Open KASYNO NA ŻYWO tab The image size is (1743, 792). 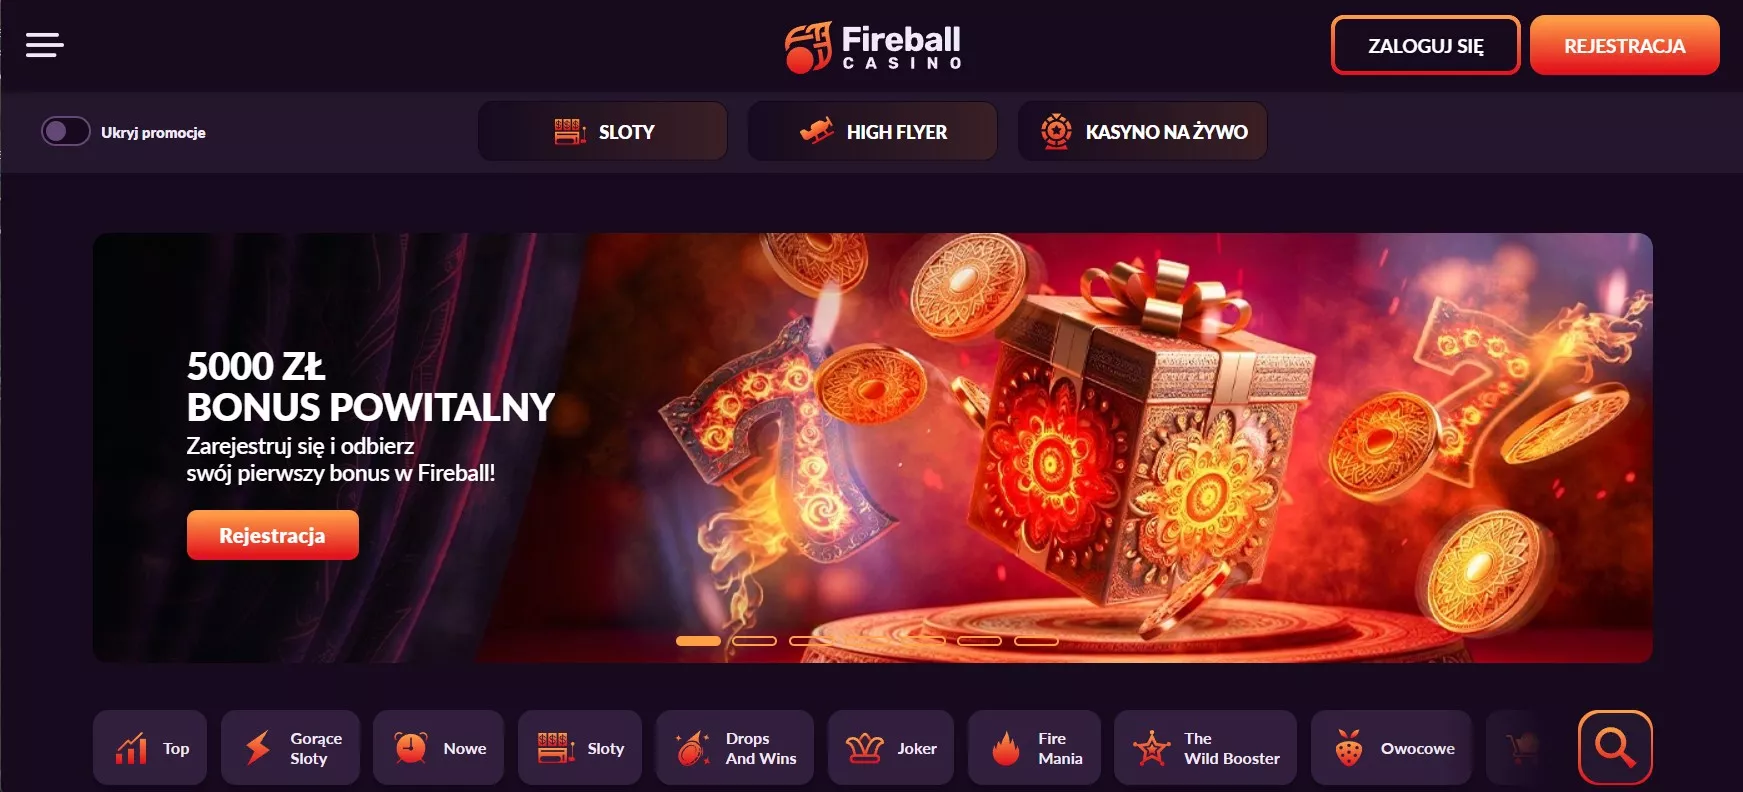coord(1143,131)
